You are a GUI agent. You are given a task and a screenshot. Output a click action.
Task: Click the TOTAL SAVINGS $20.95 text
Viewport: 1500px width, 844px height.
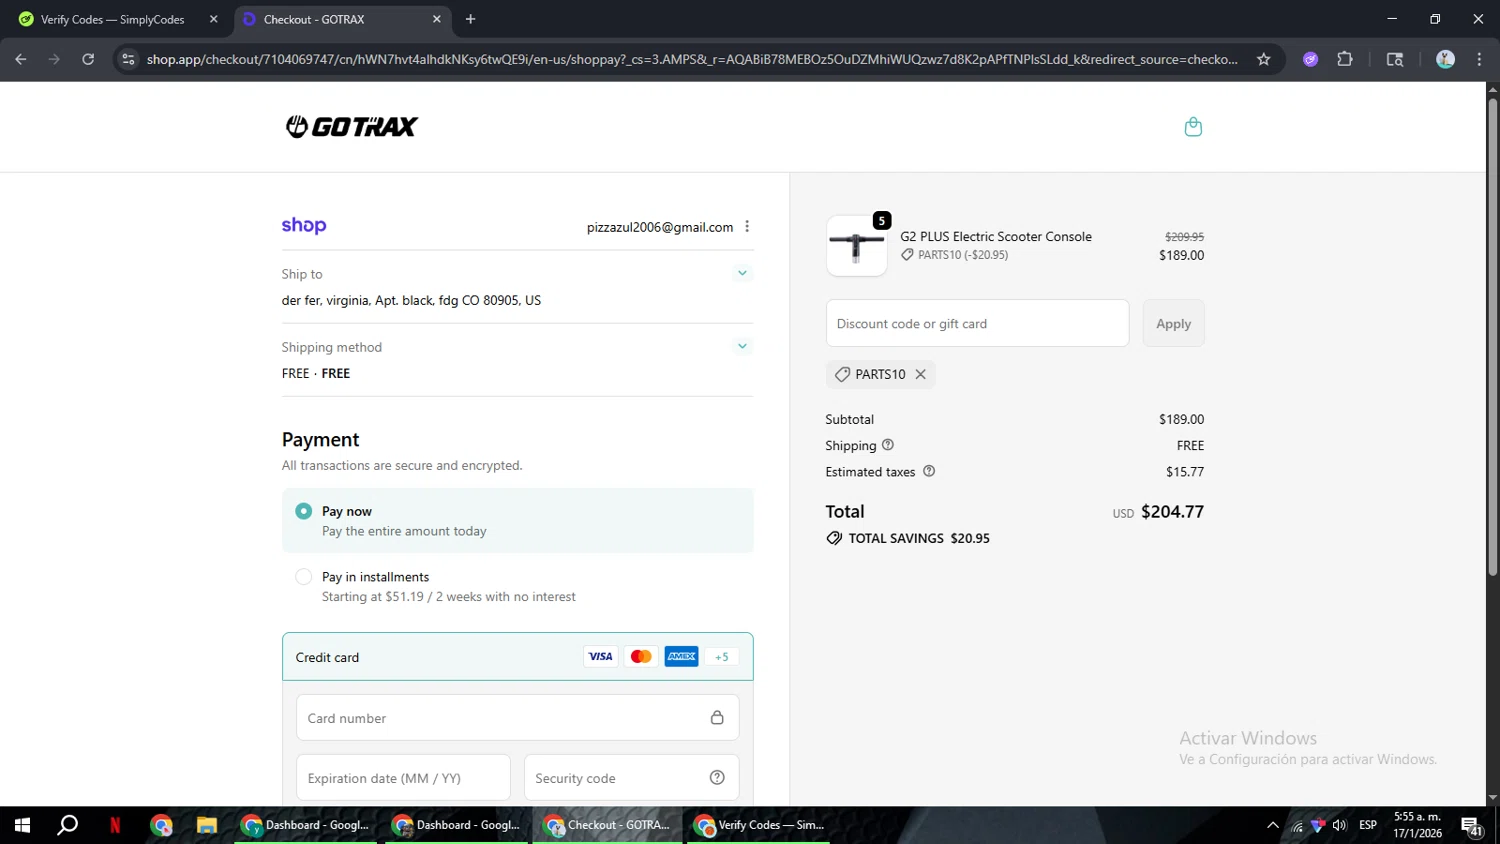(919, 538)
